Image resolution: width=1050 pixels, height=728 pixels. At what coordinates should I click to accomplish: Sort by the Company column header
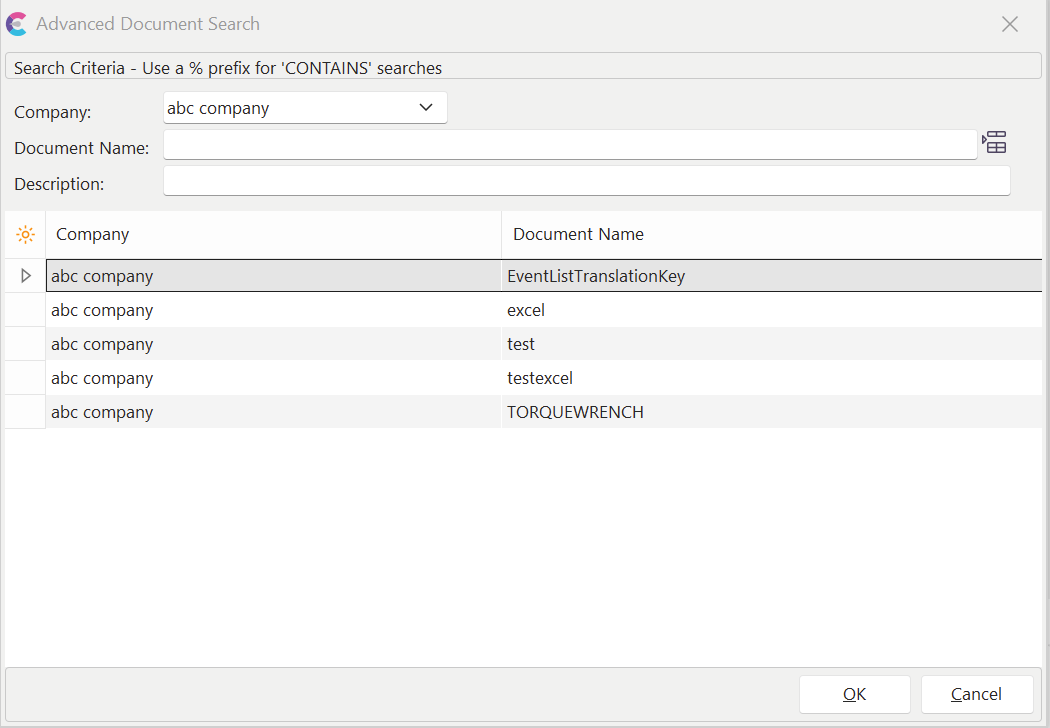point(272,235)
